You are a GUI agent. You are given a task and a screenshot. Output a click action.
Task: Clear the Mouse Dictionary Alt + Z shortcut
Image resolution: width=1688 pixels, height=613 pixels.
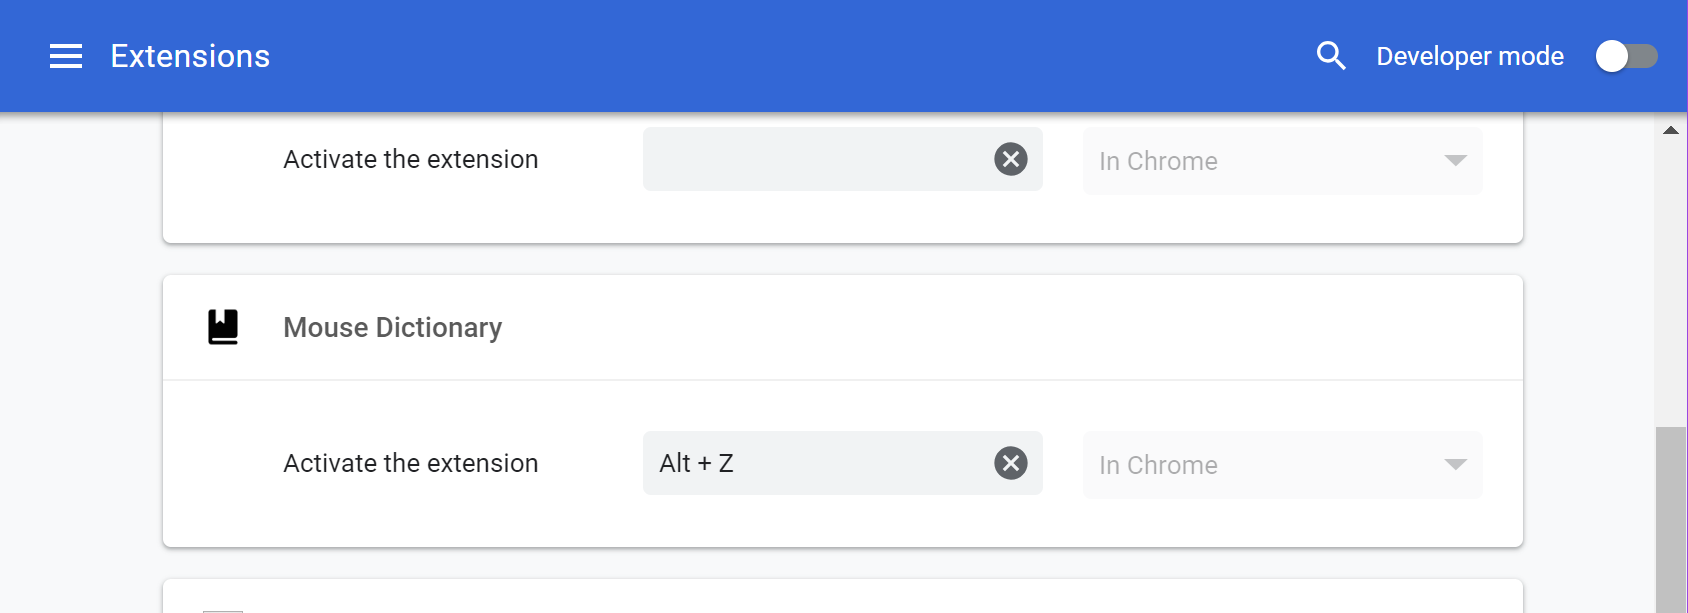click(1010, 462)
